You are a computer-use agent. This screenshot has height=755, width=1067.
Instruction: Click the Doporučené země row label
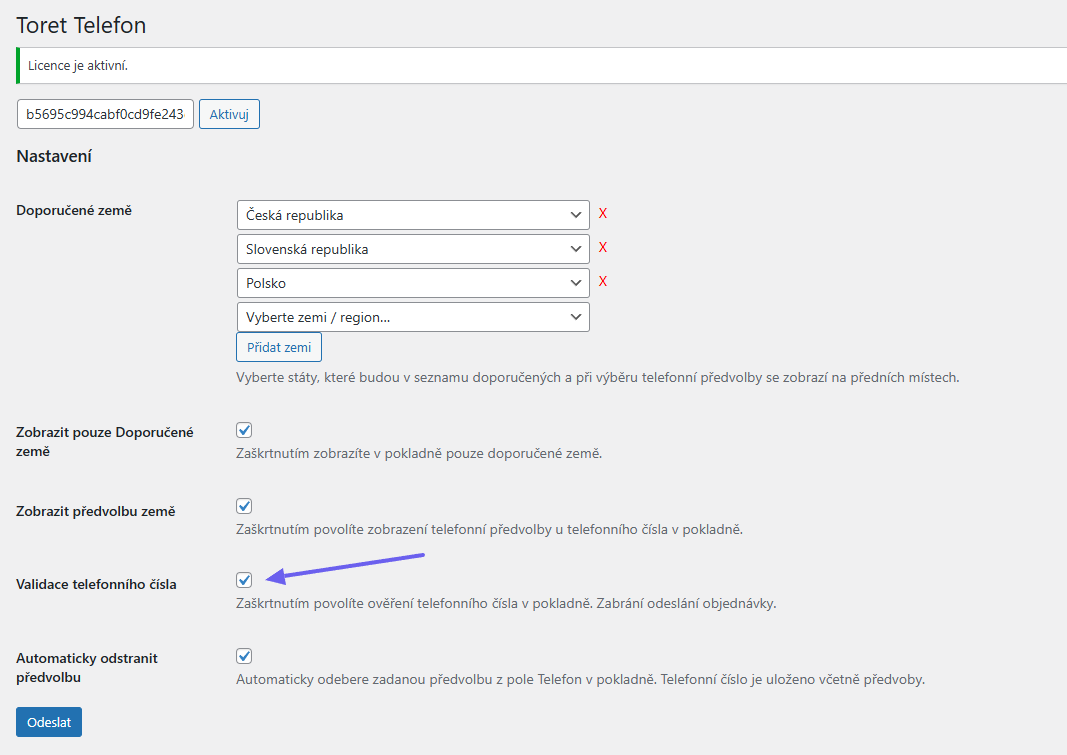(x=74, y=211)
